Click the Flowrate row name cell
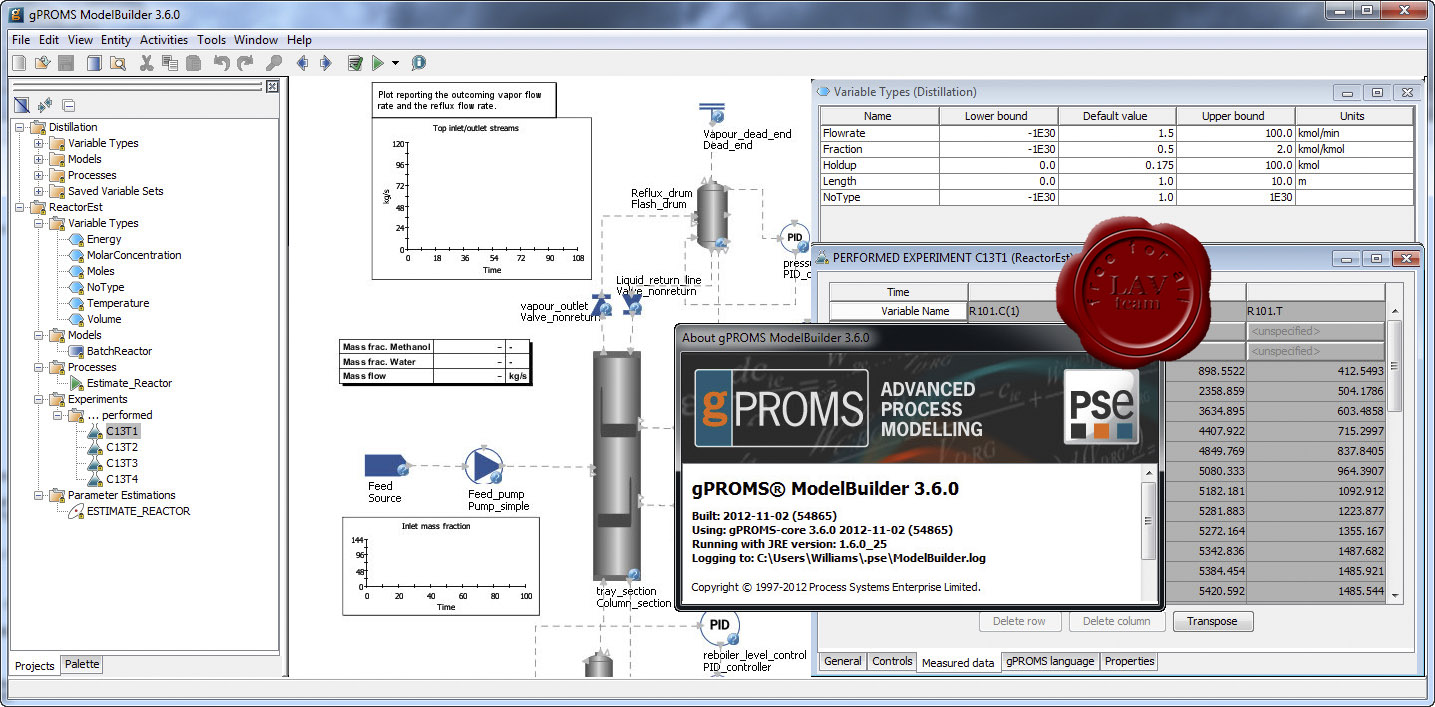The width and height of the screenshot is (1435, 707). click(878, 133)
